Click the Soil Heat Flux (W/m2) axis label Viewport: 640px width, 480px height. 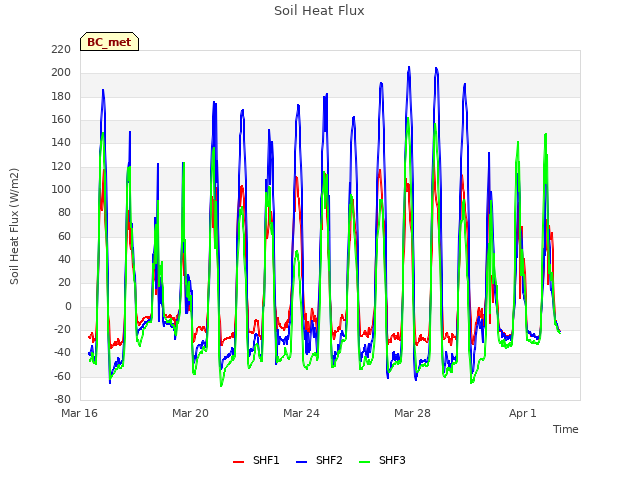tap(14, 226)
